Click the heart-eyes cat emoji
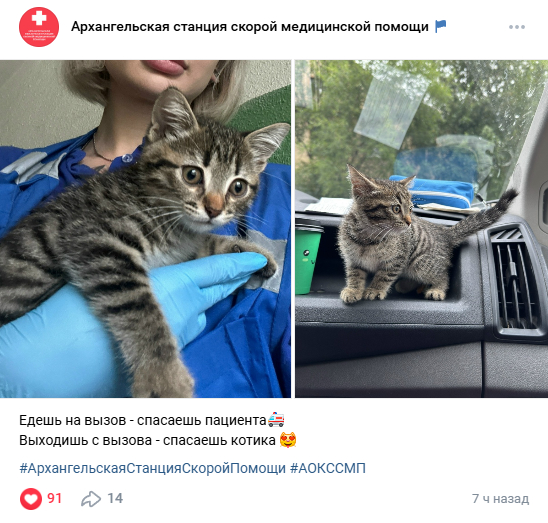The image size is (548, 523). [x=288, y=440]
